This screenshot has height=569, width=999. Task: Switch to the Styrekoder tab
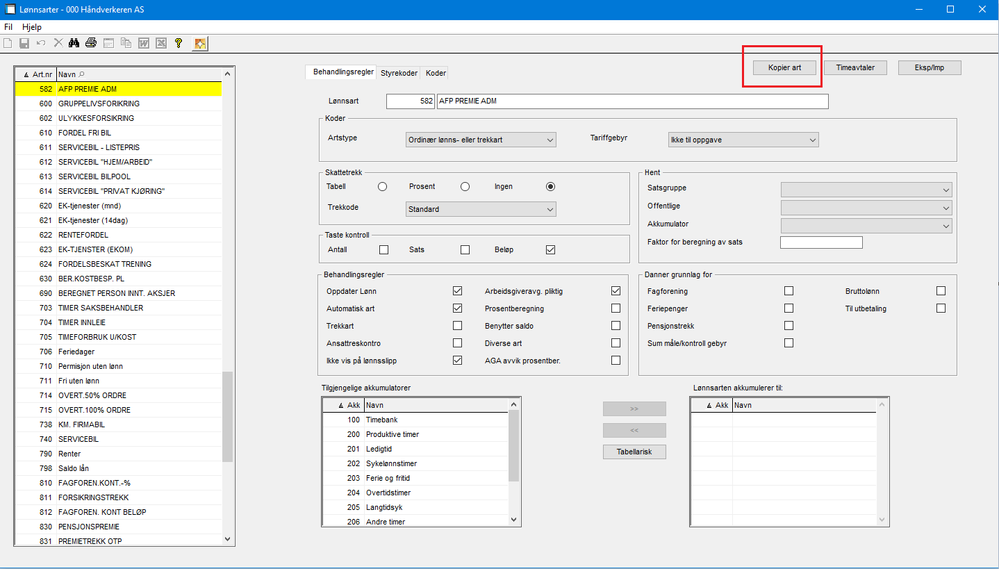tap(399, 73)
